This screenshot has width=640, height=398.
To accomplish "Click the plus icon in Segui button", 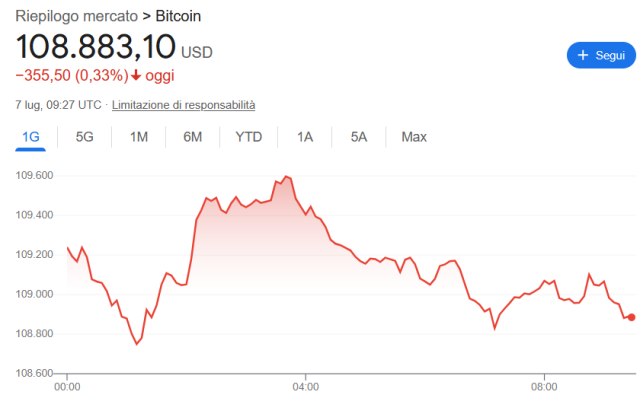I will click(x=583, y=55).
